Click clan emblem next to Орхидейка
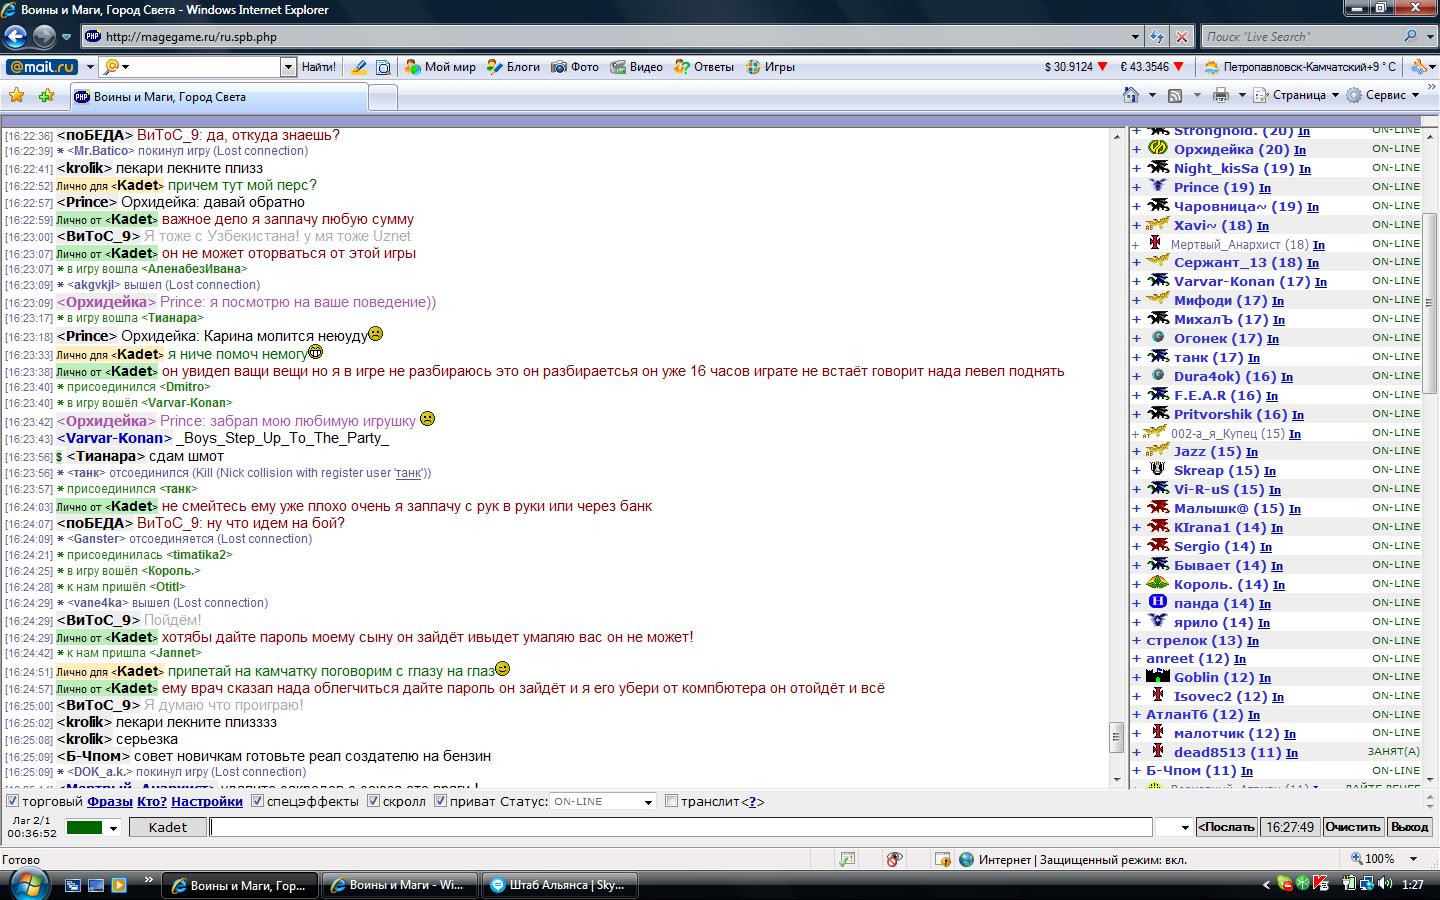The width and height of the screenshot is (1440, 900). (x=1158, y=149)
